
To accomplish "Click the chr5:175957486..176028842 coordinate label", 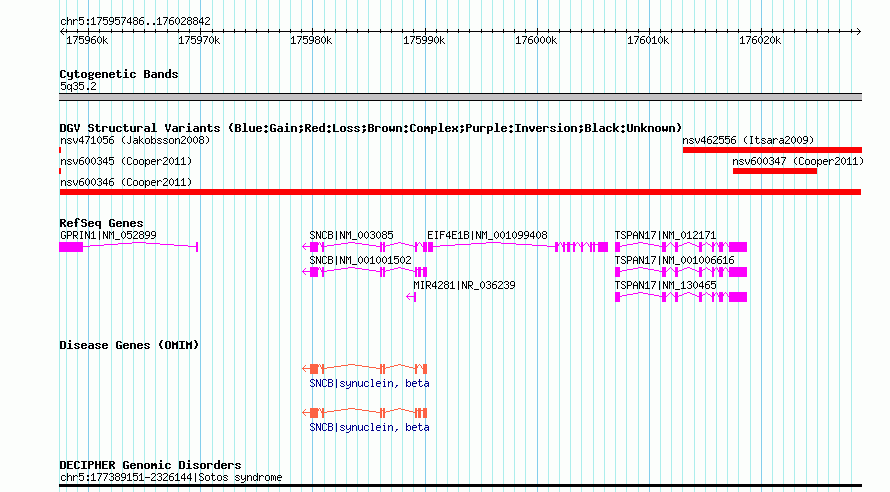I will pos(135,21).
